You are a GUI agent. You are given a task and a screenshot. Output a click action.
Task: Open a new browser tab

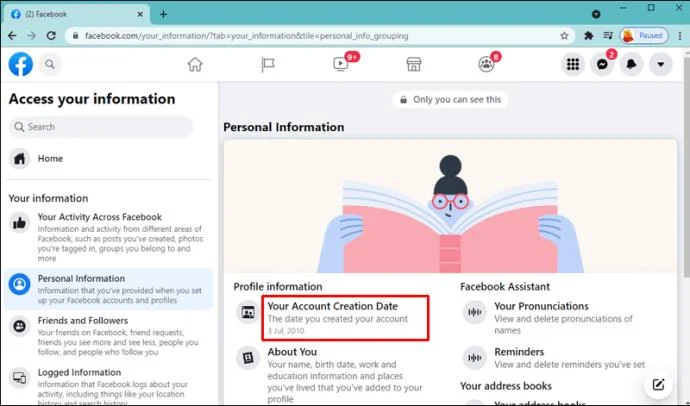[163, 14]
